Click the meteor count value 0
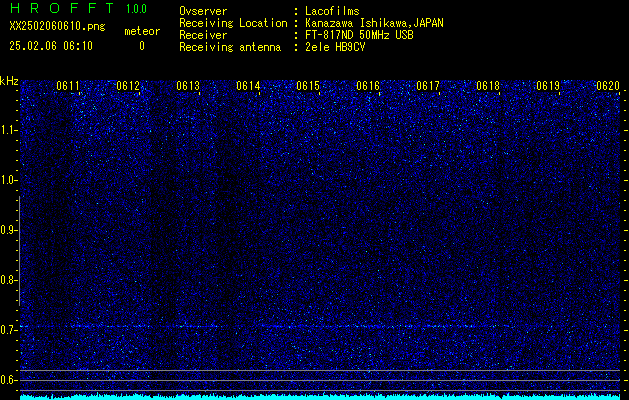629x400 pixels. 142,46
